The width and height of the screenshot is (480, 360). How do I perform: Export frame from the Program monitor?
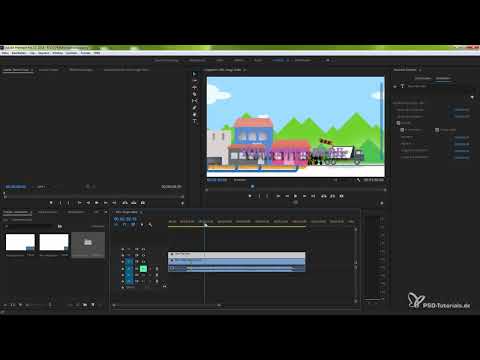341,196
